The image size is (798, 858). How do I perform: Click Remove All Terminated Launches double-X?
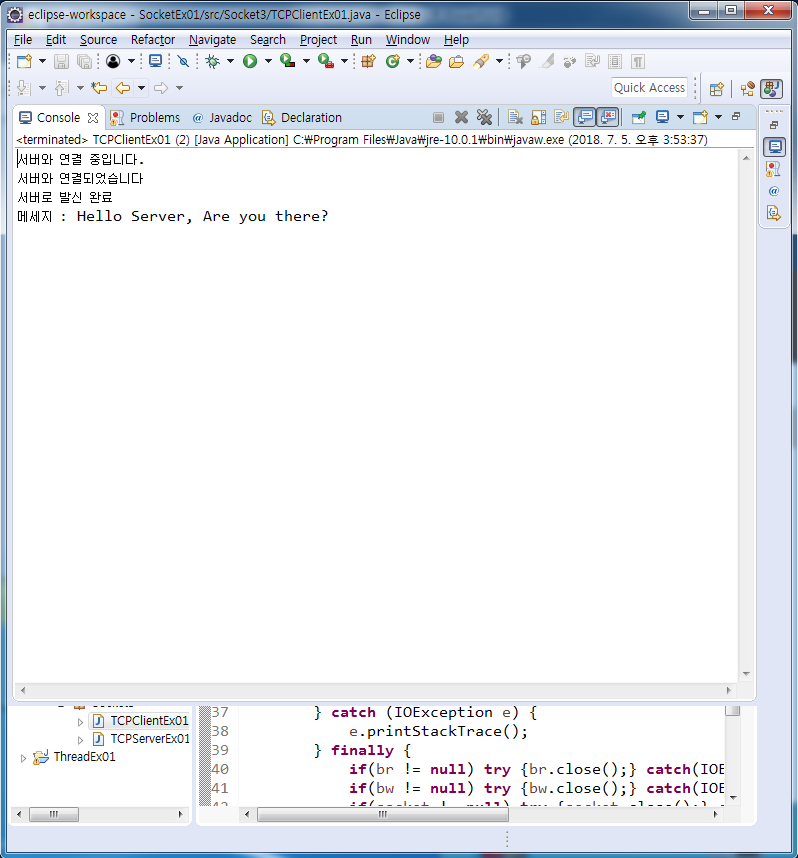click(x=484, y=117)
